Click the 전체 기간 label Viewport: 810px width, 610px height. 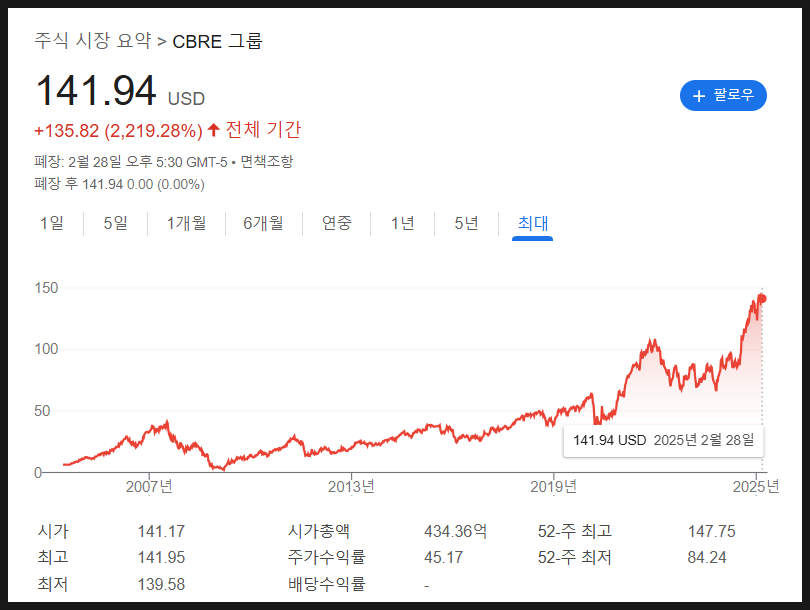pos(263,130)
